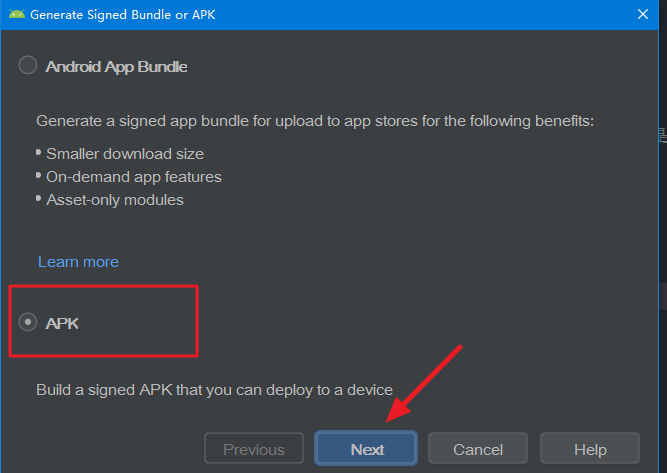
Task: Click the empty area of the blue title bar
Action: tap(425, 15)
